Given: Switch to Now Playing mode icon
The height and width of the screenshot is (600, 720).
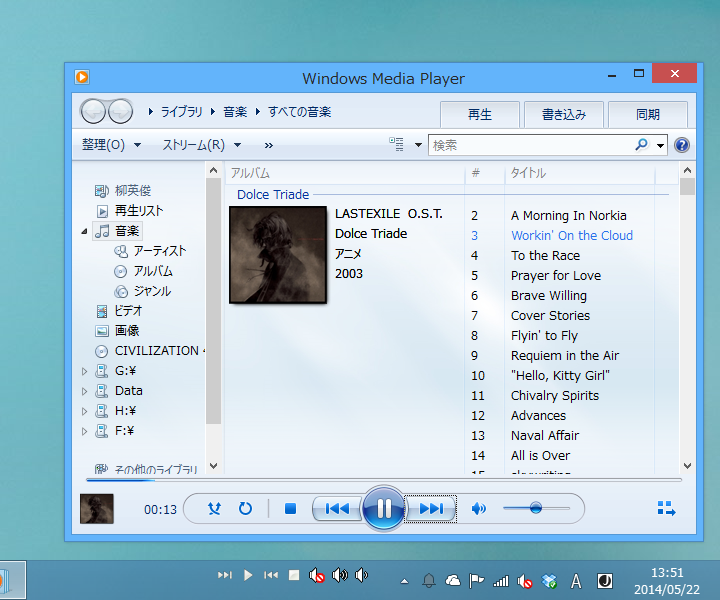Looking at the screenshot, I should [666, 509].
